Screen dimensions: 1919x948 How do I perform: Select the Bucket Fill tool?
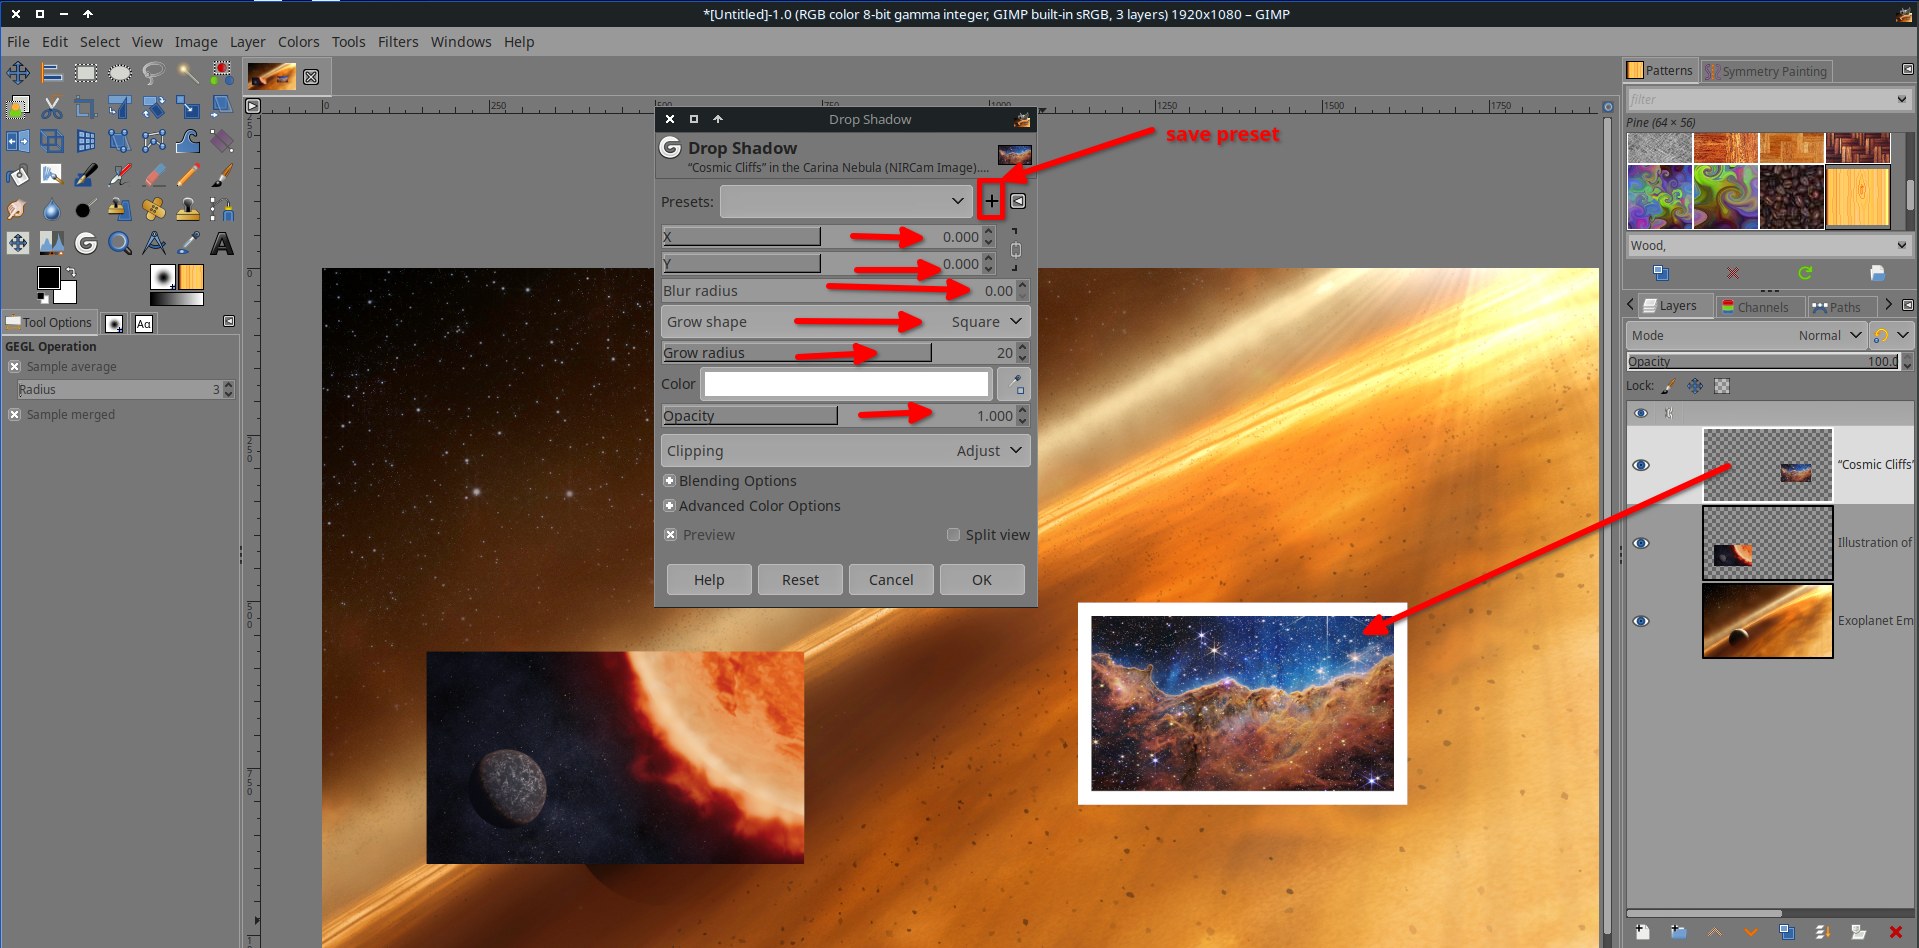(x=18, y=175)
